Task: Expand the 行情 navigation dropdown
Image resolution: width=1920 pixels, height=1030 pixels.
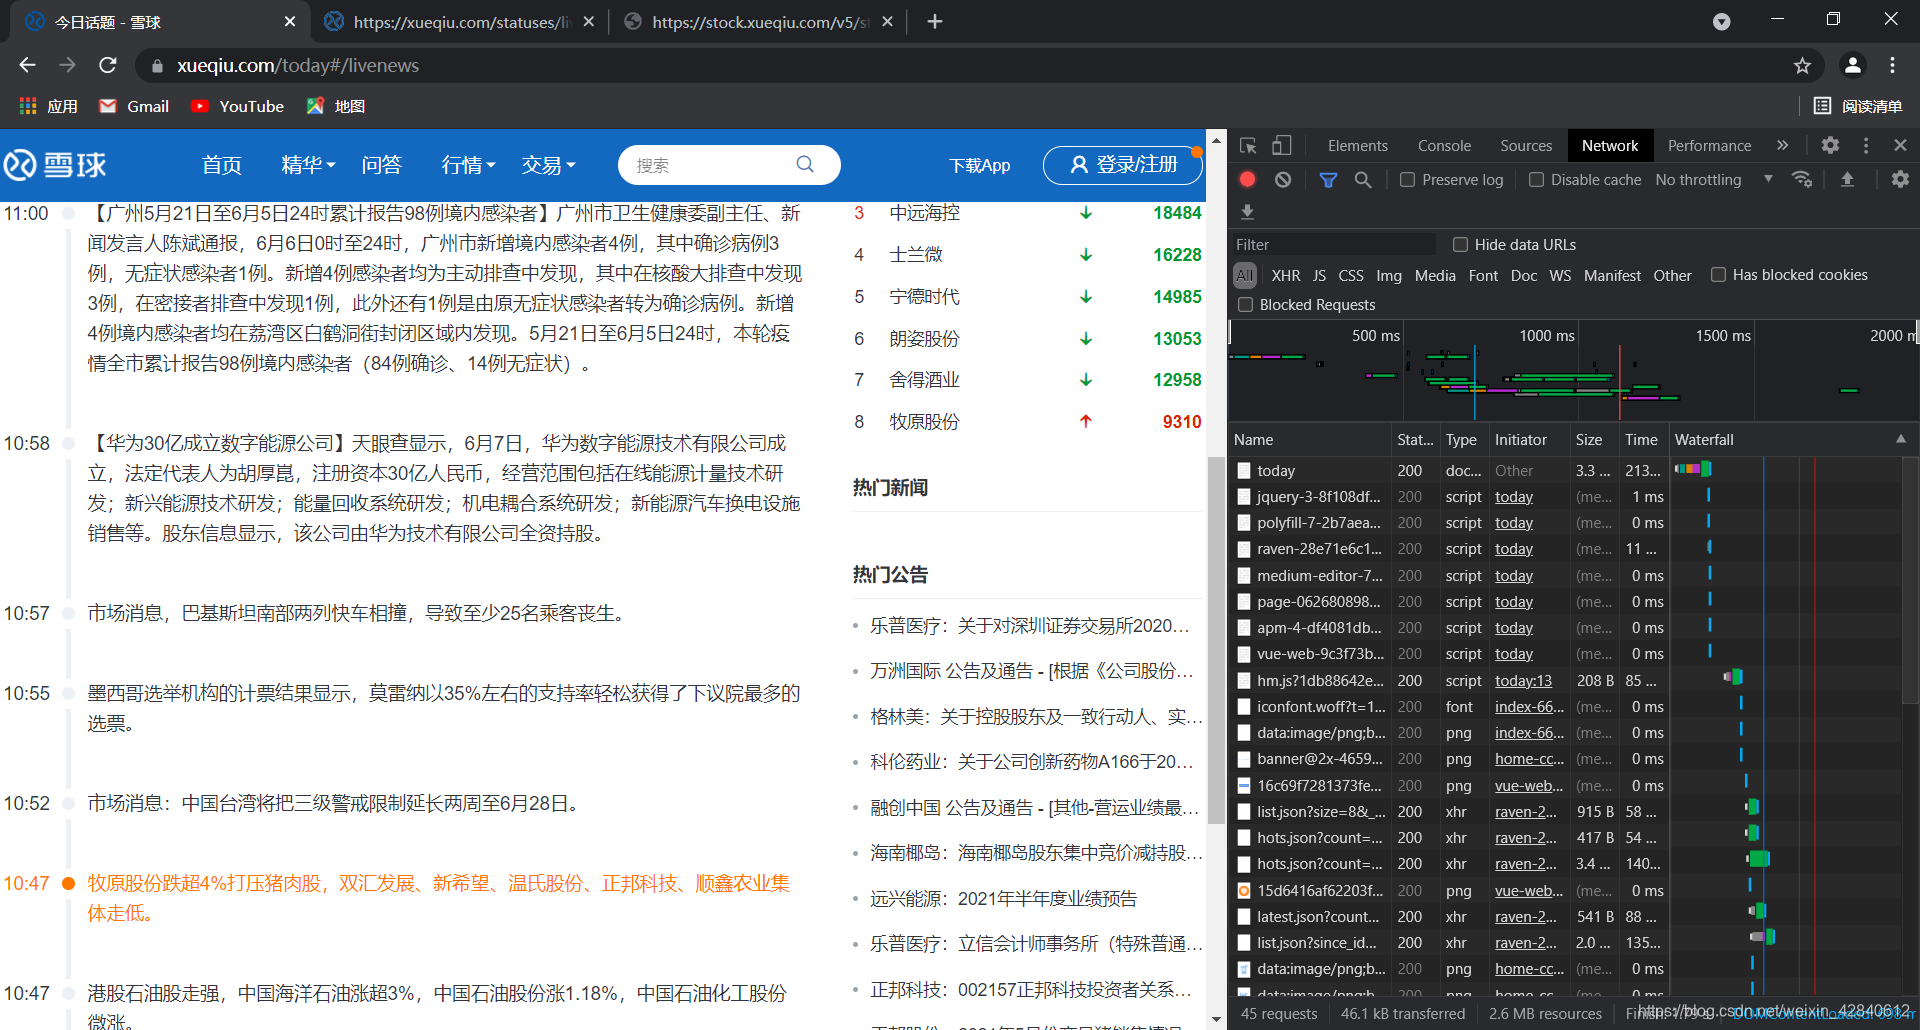Action: tap(468, 165)
